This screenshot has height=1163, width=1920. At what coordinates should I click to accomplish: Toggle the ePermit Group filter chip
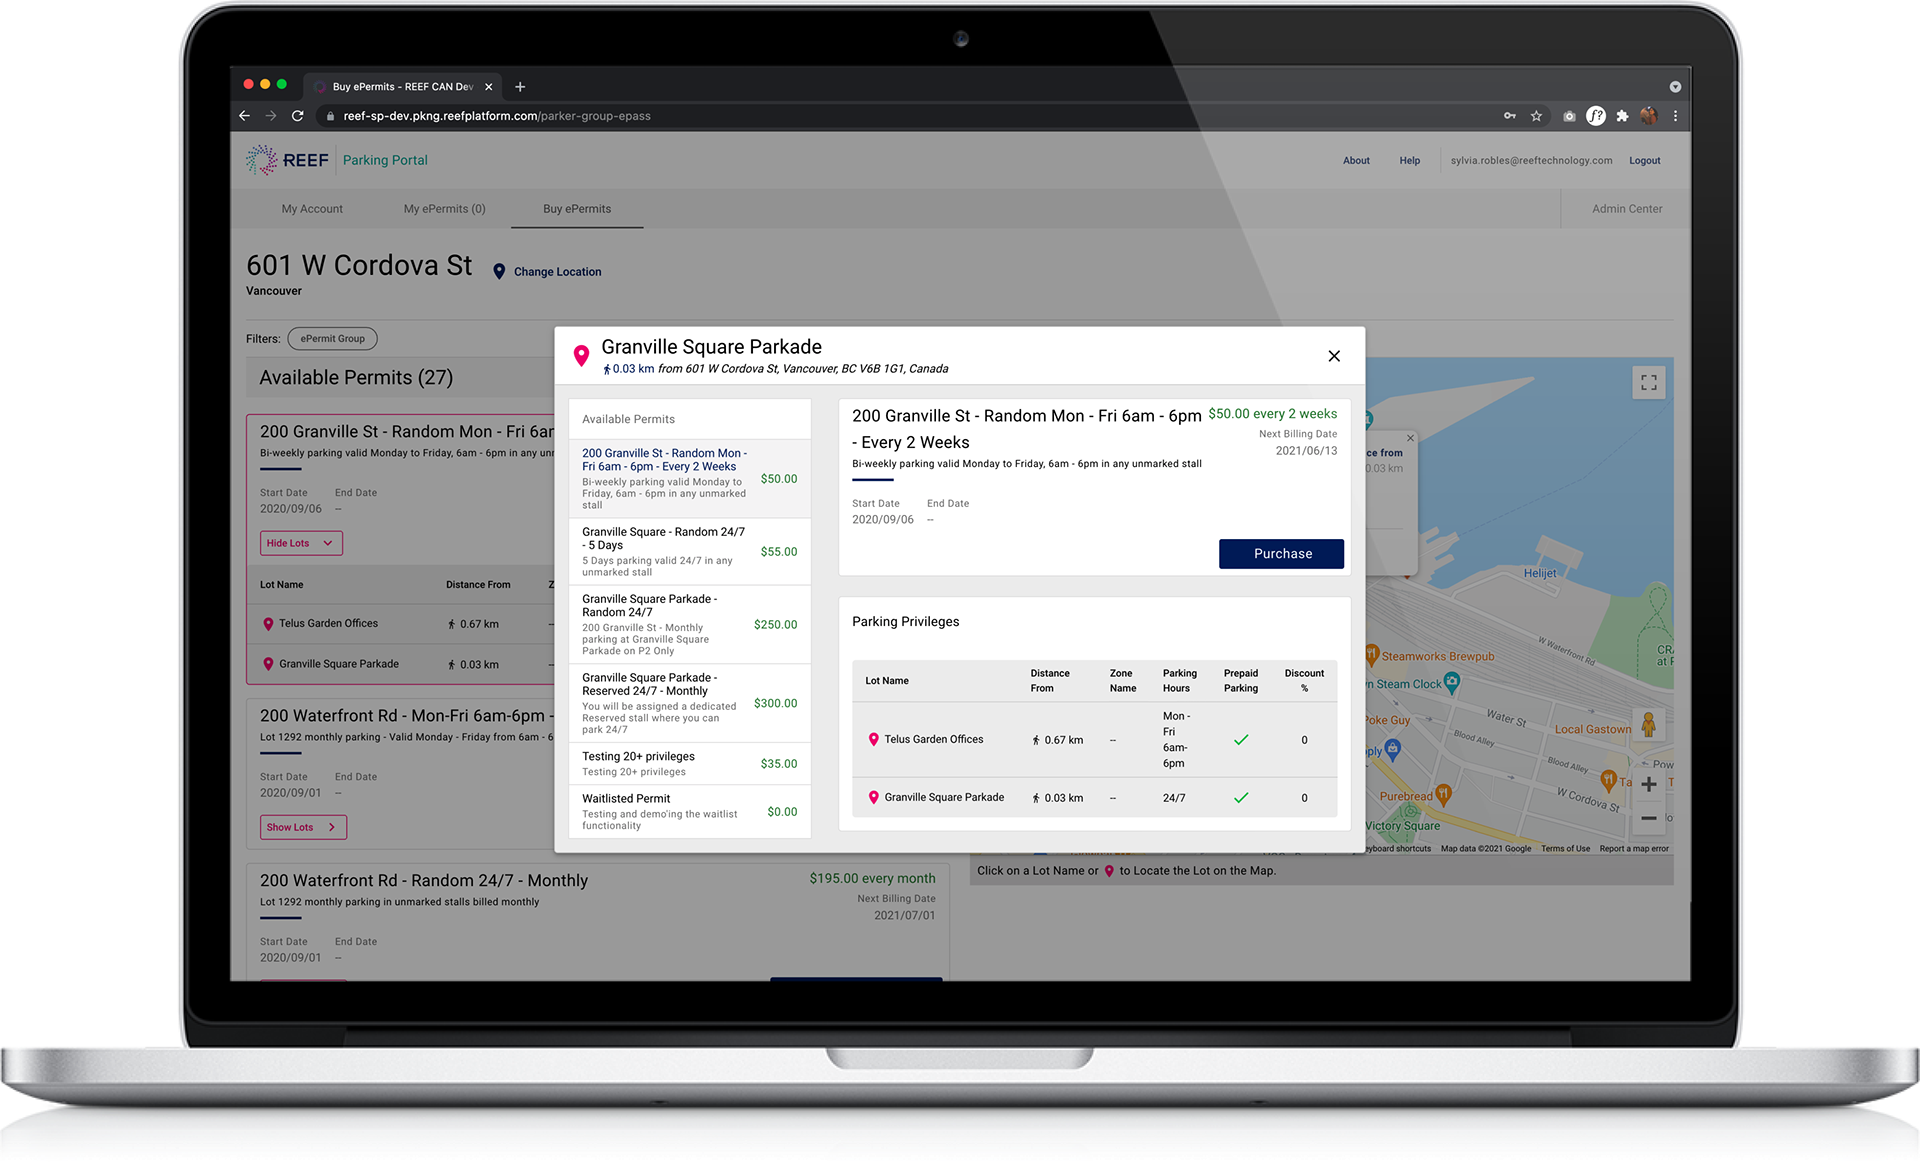click(x=332, y=339)
